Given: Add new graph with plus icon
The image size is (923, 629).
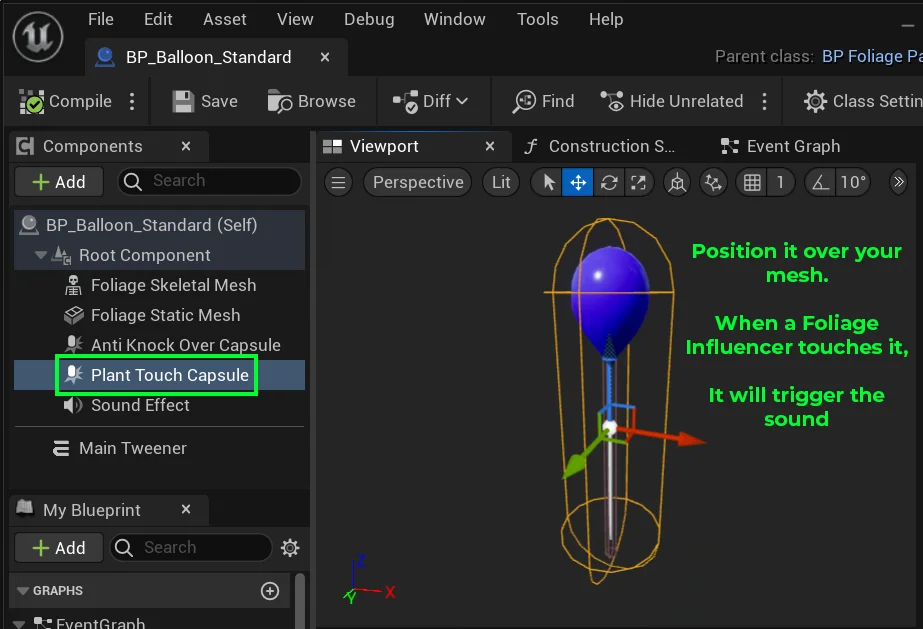Looking at the screenshot, I should click(270, 591).
